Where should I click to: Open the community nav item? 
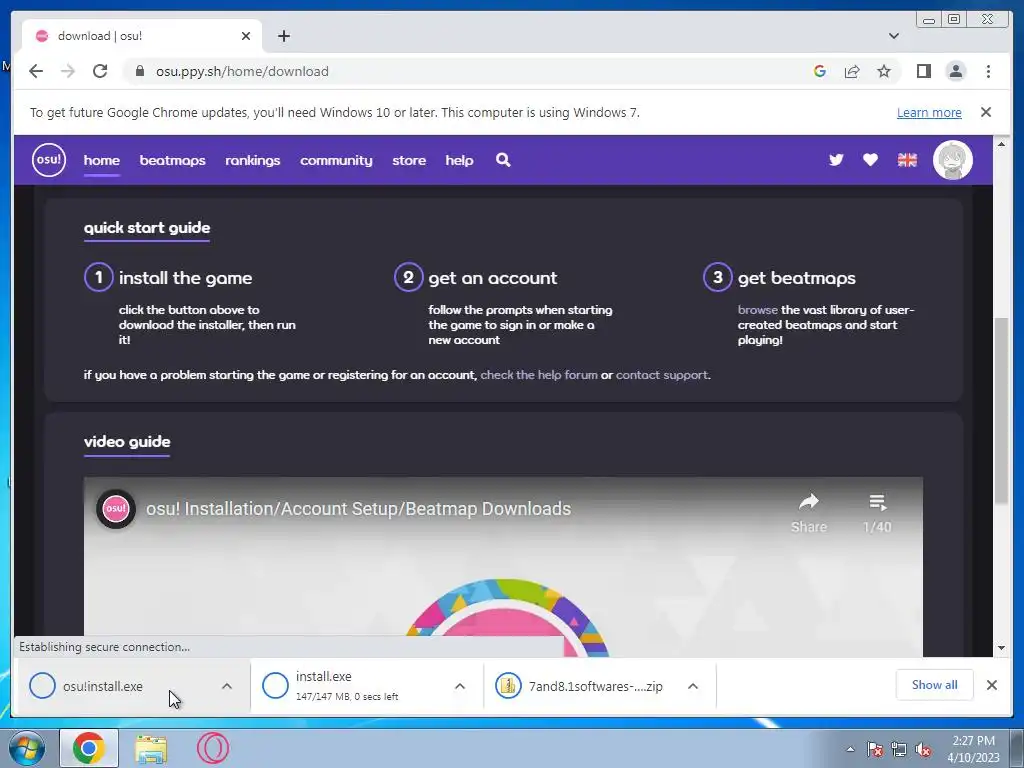click(x=336, y=160)
